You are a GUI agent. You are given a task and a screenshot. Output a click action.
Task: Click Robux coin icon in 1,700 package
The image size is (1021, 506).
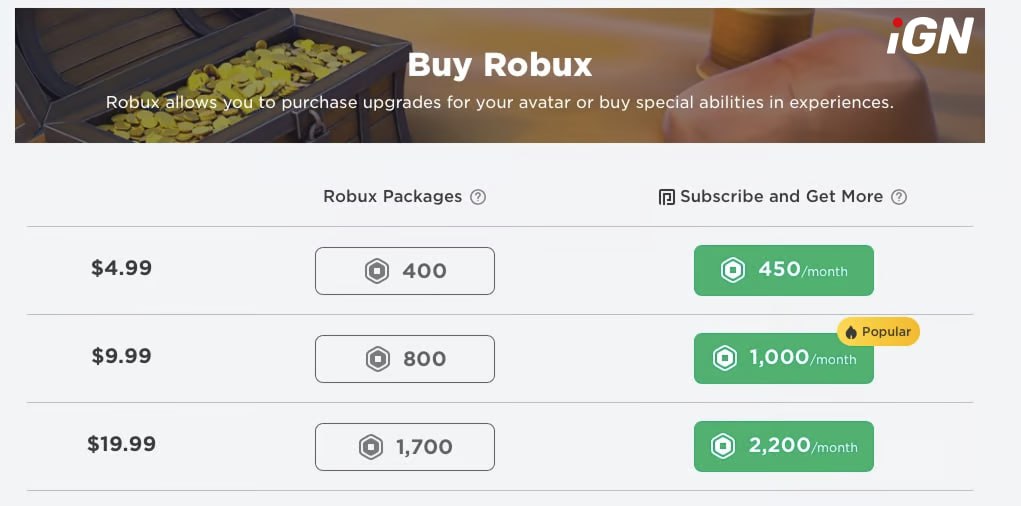click(x=370, y=447)
